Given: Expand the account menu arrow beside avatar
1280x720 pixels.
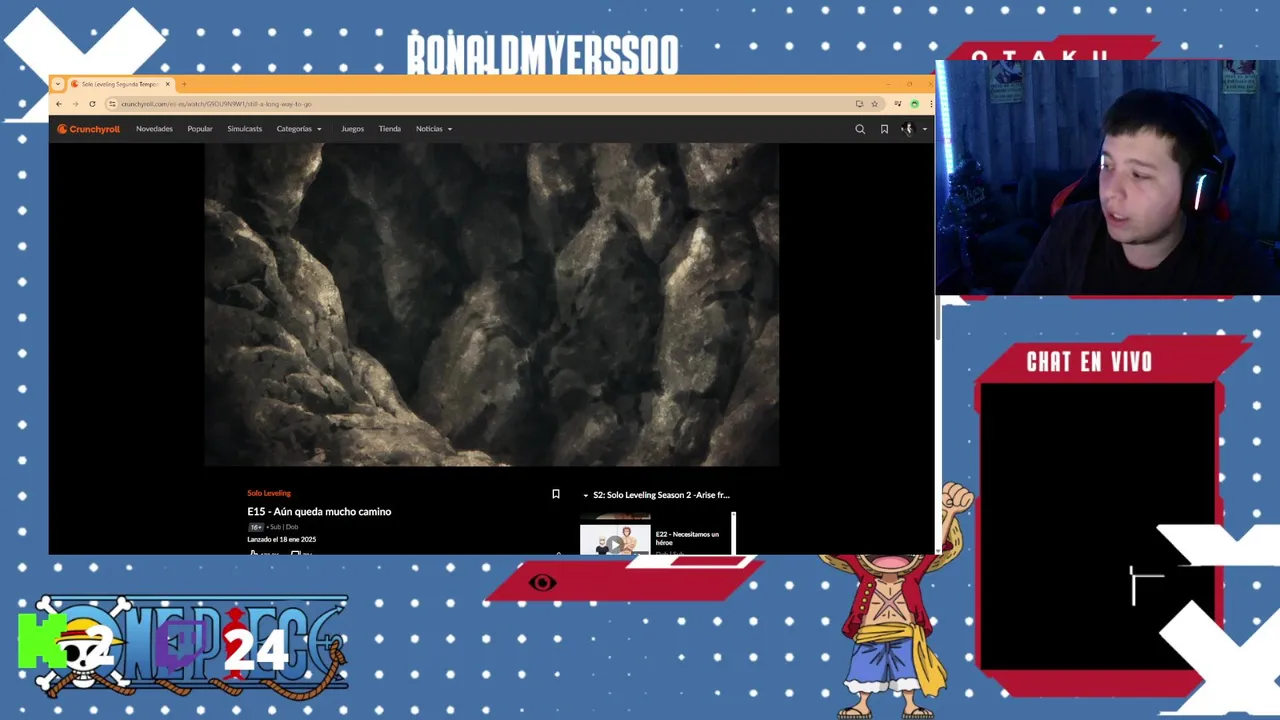Looking at the screenshot, I should pos(924,129).
